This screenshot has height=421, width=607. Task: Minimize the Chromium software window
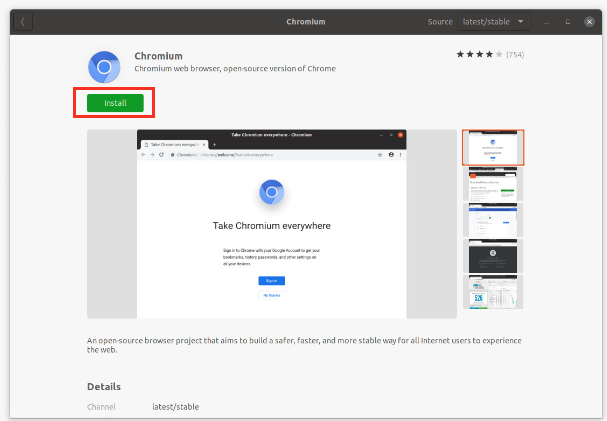(546, 22)
